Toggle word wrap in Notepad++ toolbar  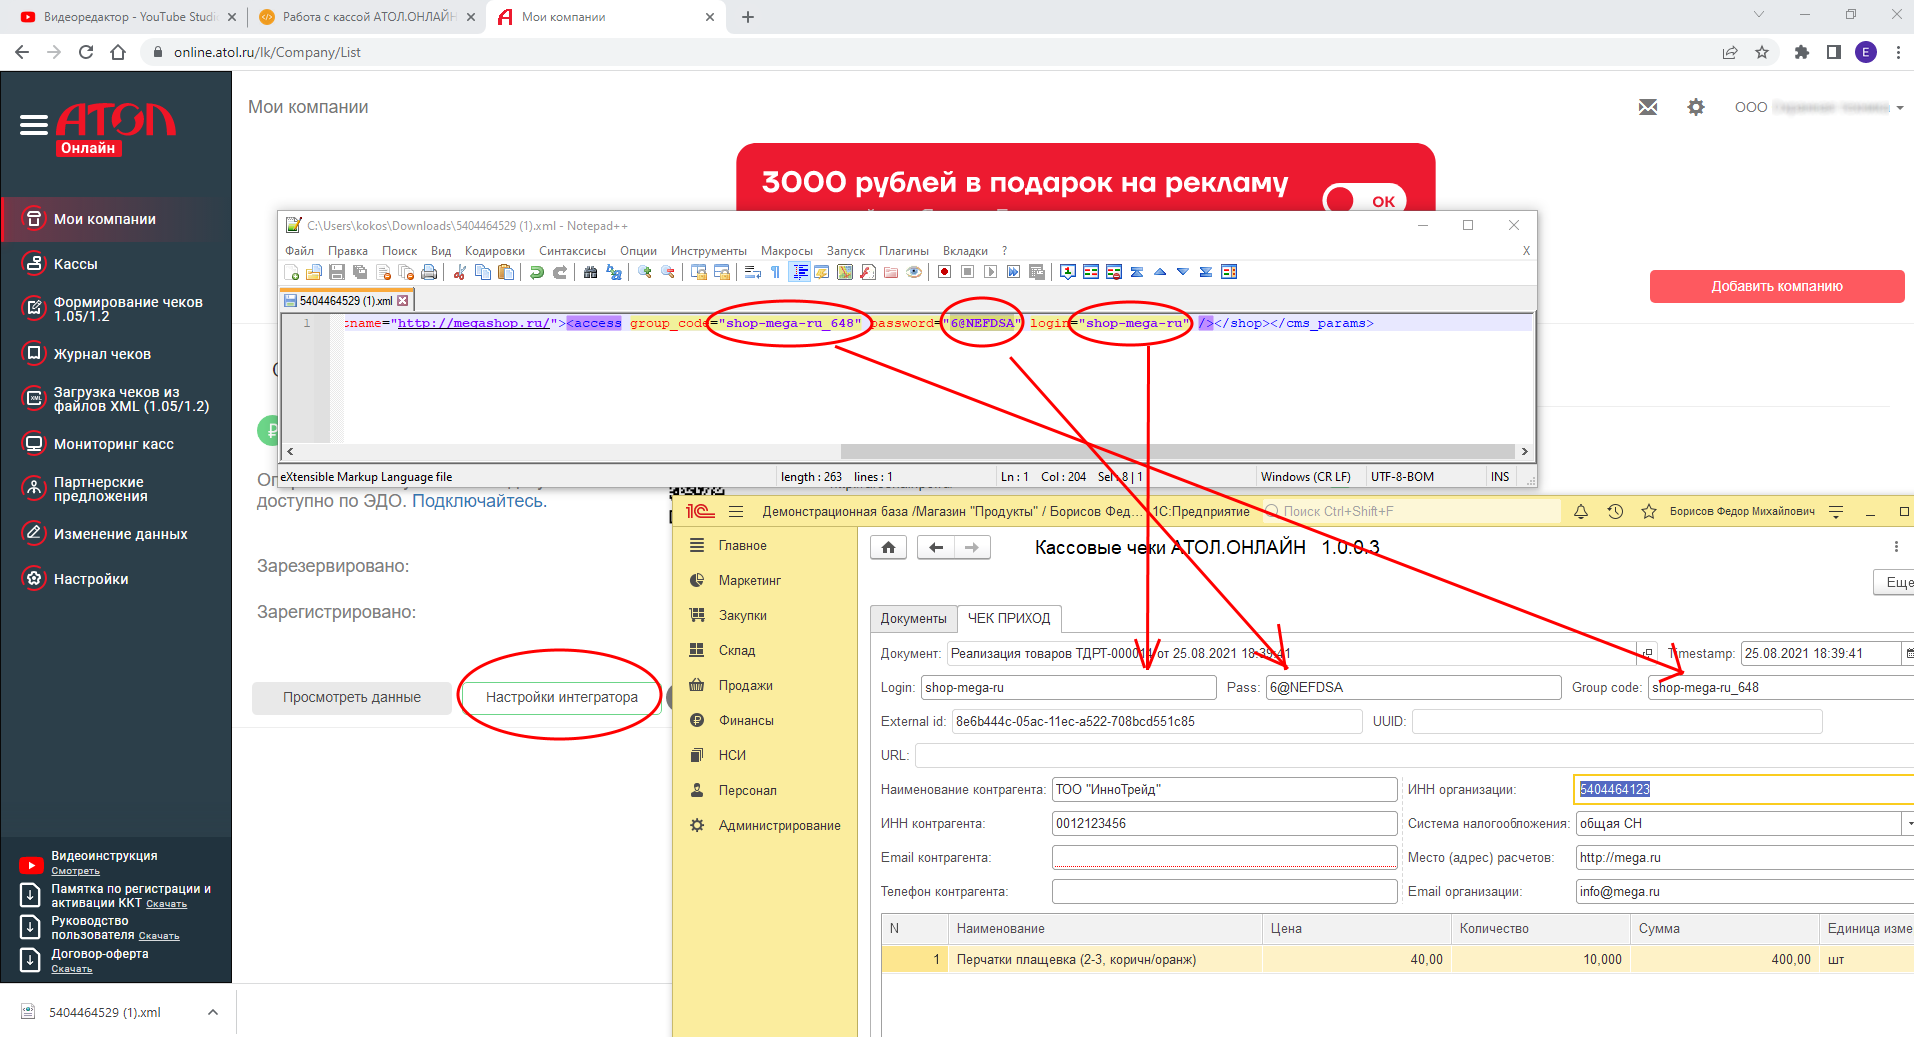[x=752, y=272]
